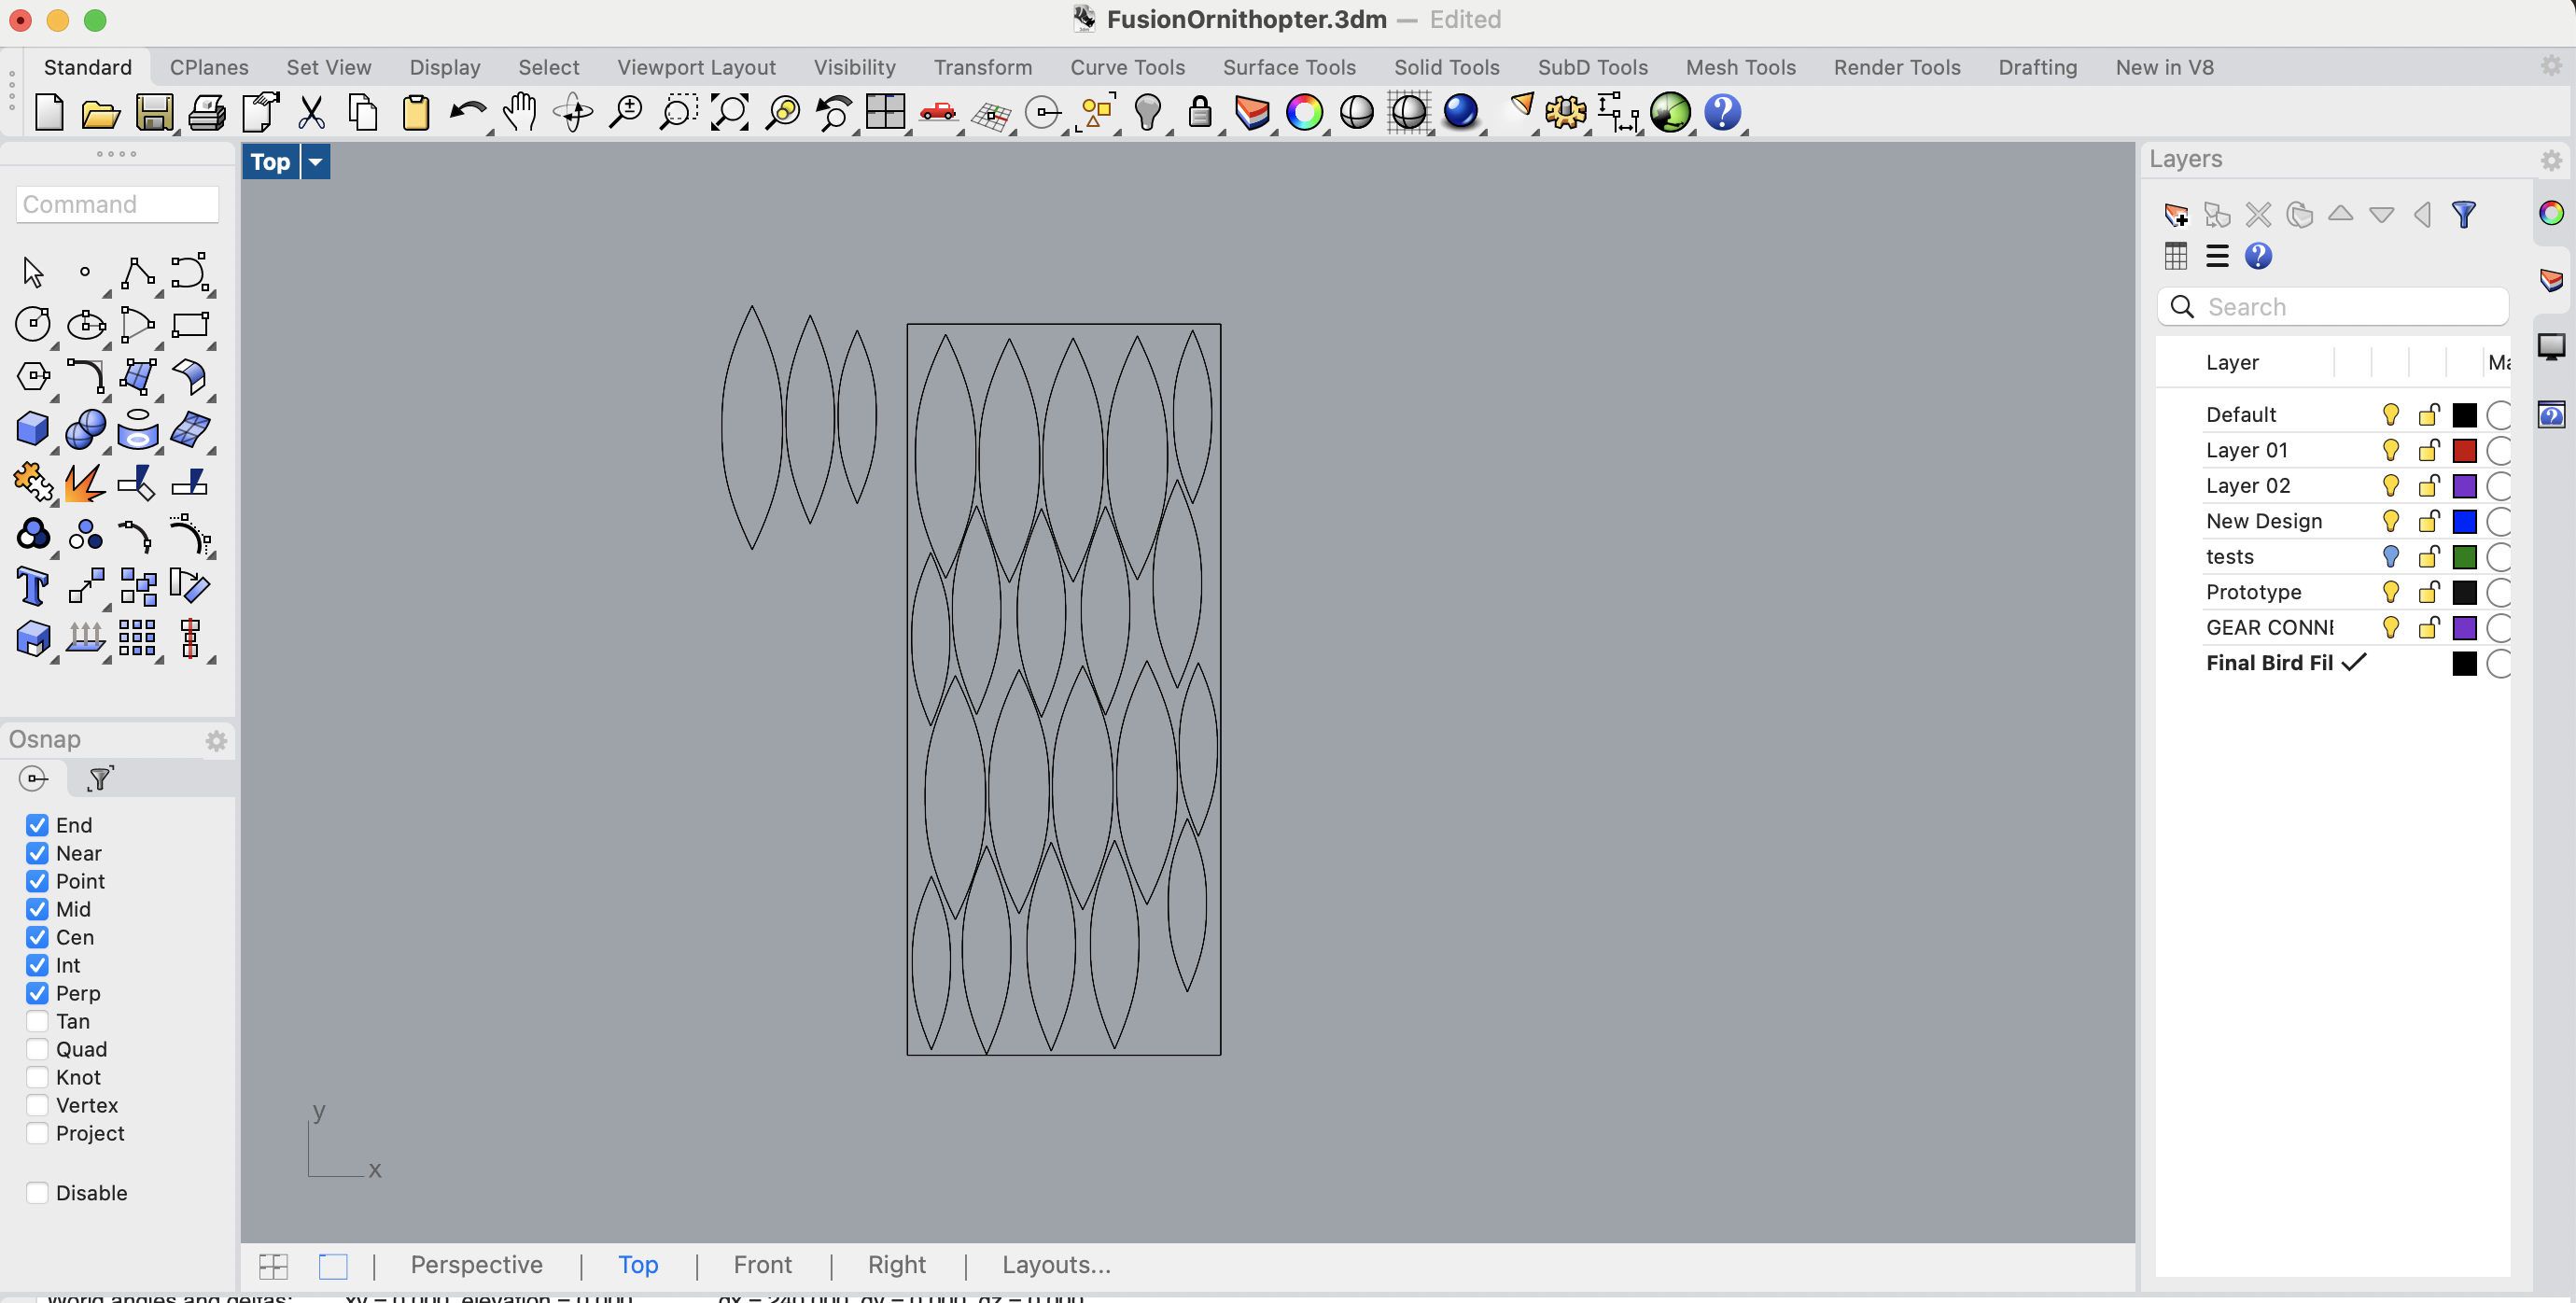This screenshot has width=2576, height=1303.
Task: Click the Rectangle tool icon
Action: 190,324
